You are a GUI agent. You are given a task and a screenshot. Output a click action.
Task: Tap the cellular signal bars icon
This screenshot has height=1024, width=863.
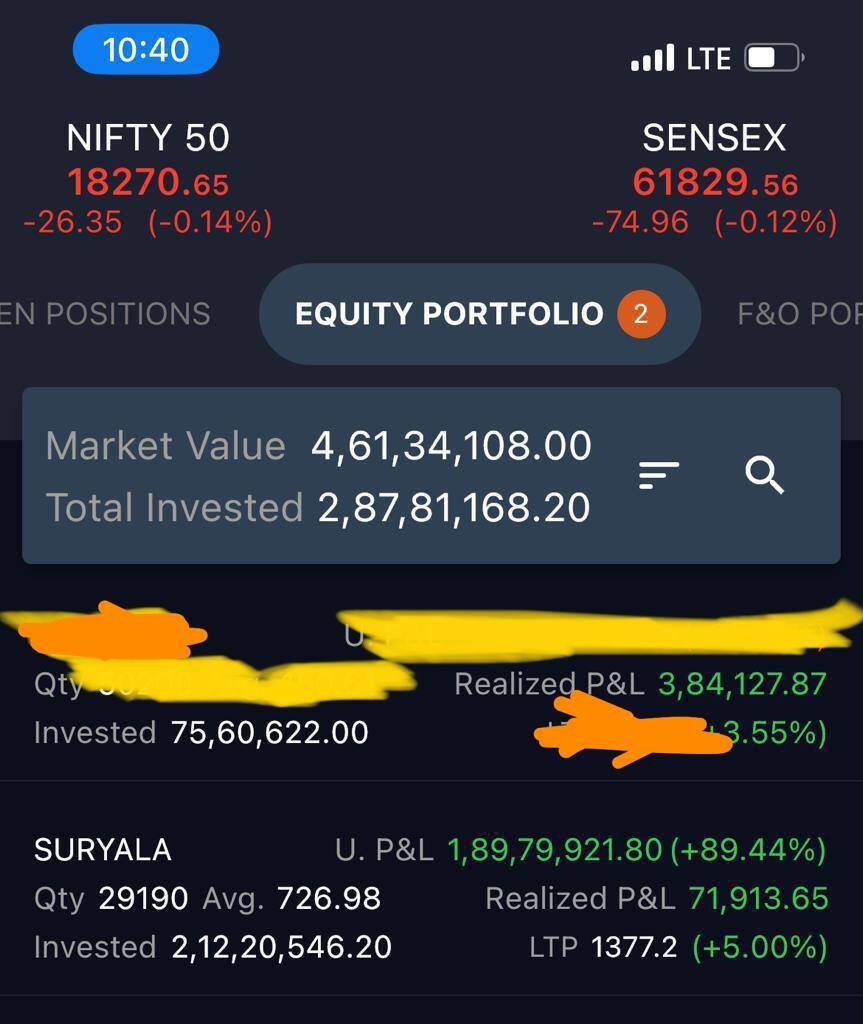pyautogui.click(x=653, y=59)
